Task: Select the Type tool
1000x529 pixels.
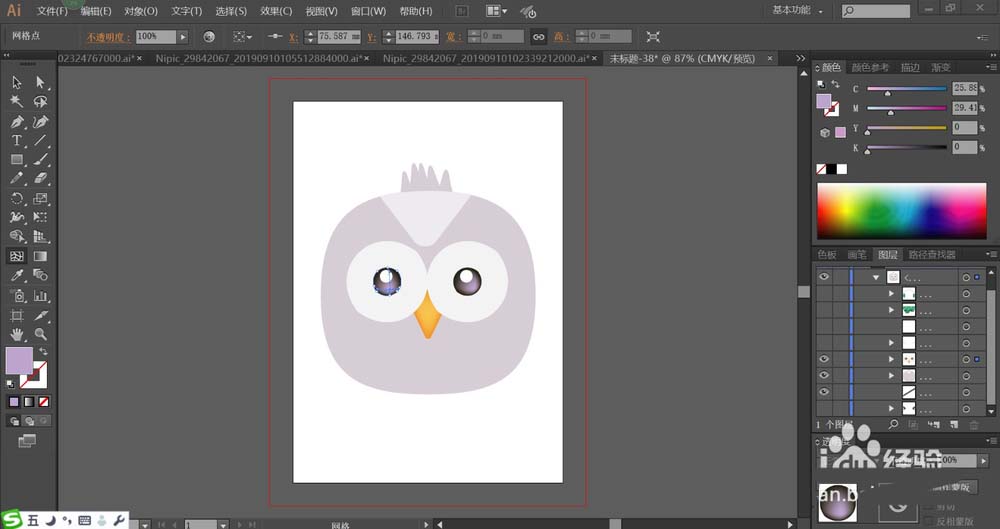Action: pos(17,141)
